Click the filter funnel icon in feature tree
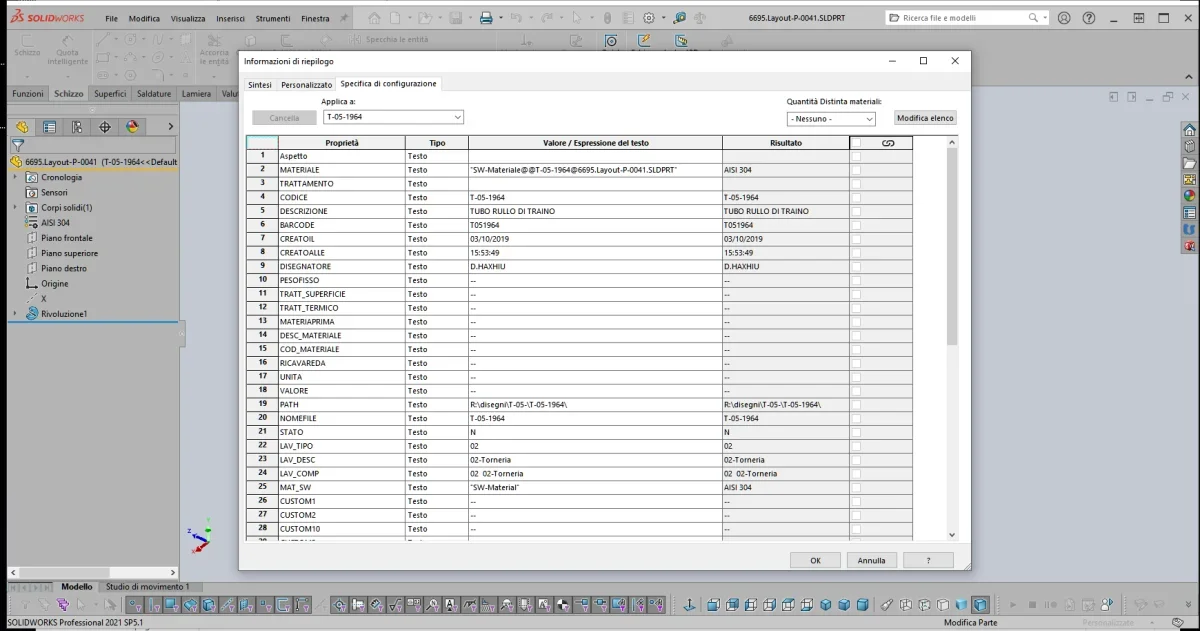 click(x=17, y=145)
